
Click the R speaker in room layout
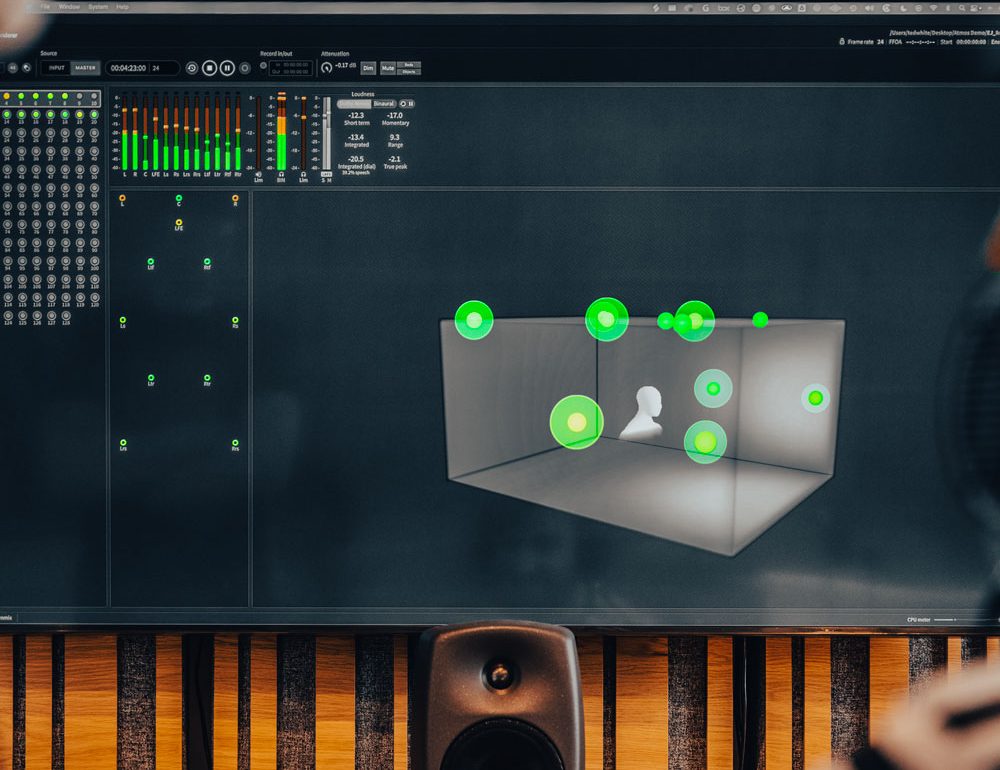235,198
